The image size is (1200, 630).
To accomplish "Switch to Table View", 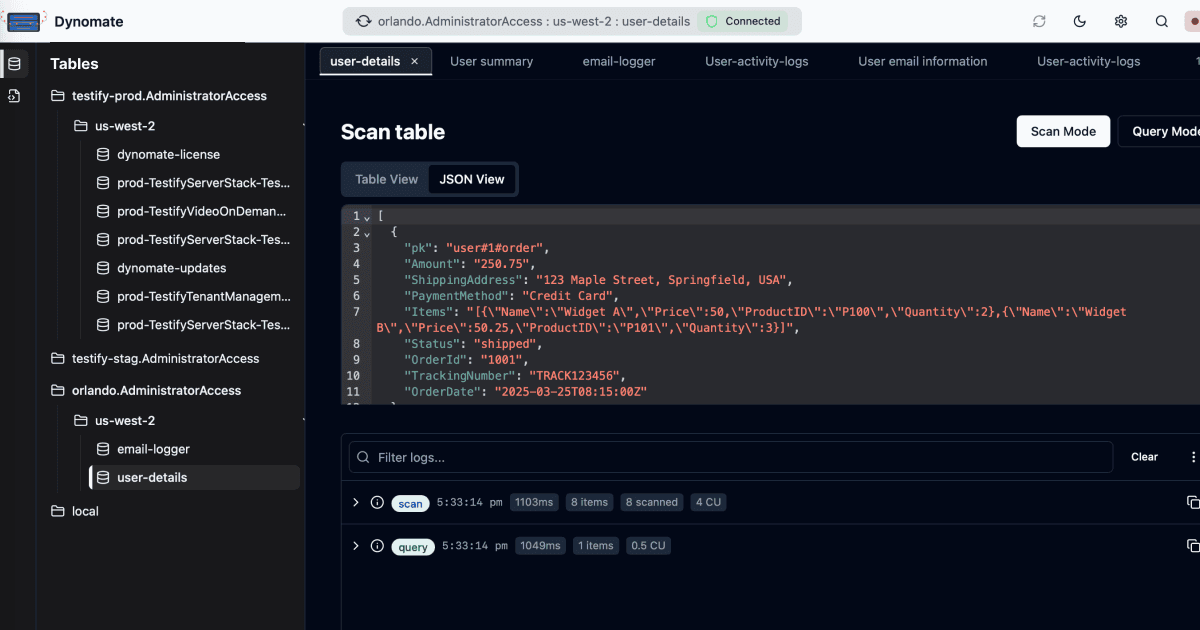I will pos(386,179).
